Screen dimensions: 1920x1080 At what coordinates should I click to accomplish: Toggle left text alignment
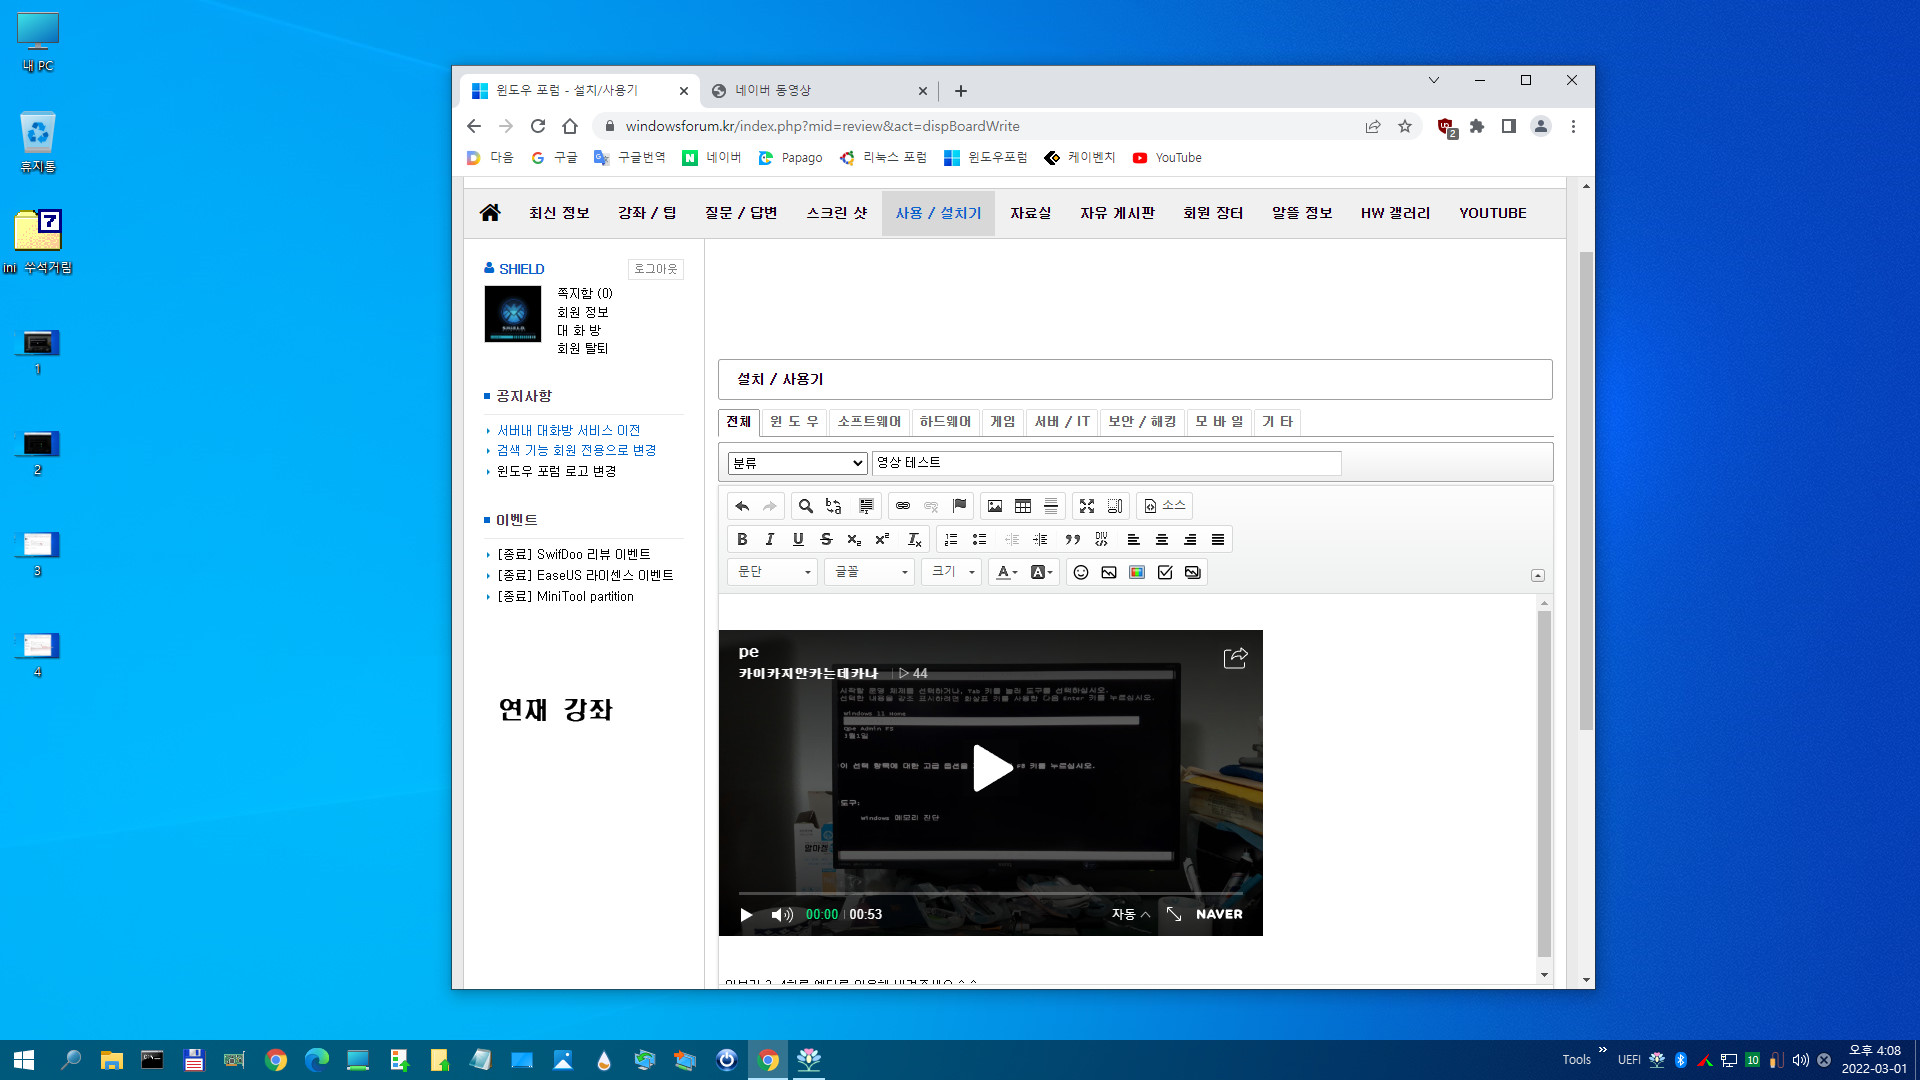(x=1134, y=539)
